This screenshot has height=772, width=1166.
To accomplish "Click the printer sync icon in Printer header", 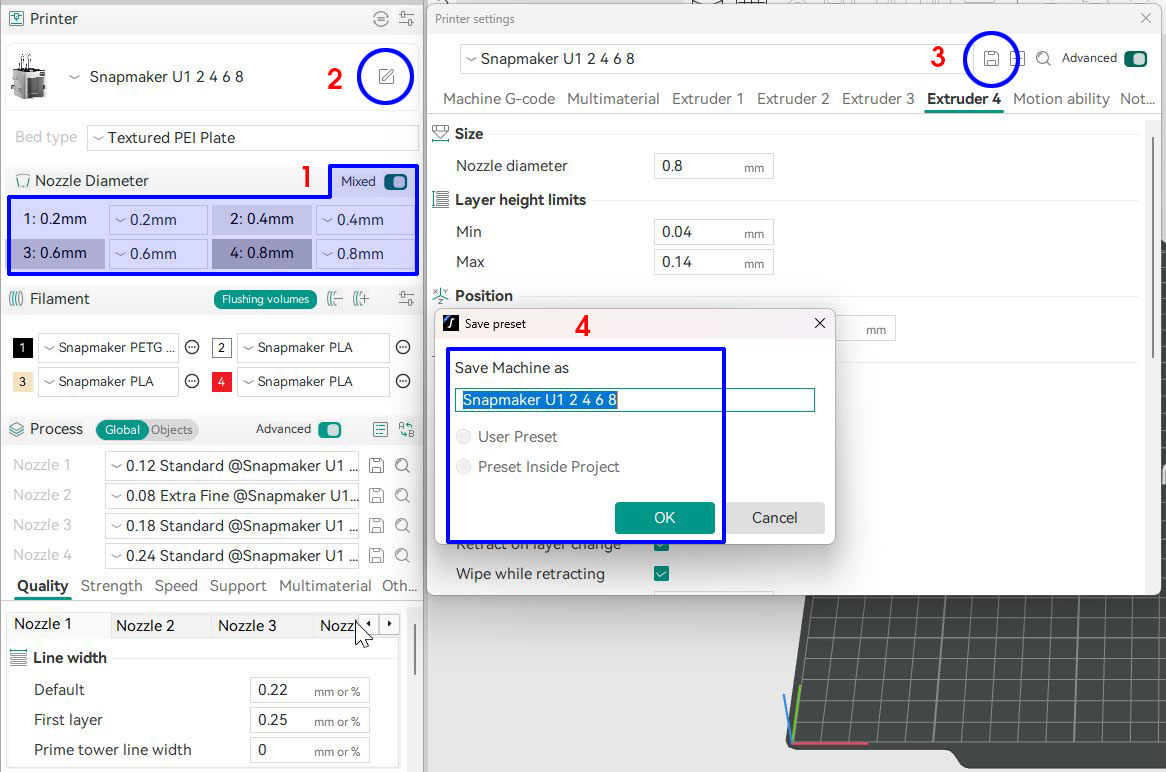I will coord(381,19).
